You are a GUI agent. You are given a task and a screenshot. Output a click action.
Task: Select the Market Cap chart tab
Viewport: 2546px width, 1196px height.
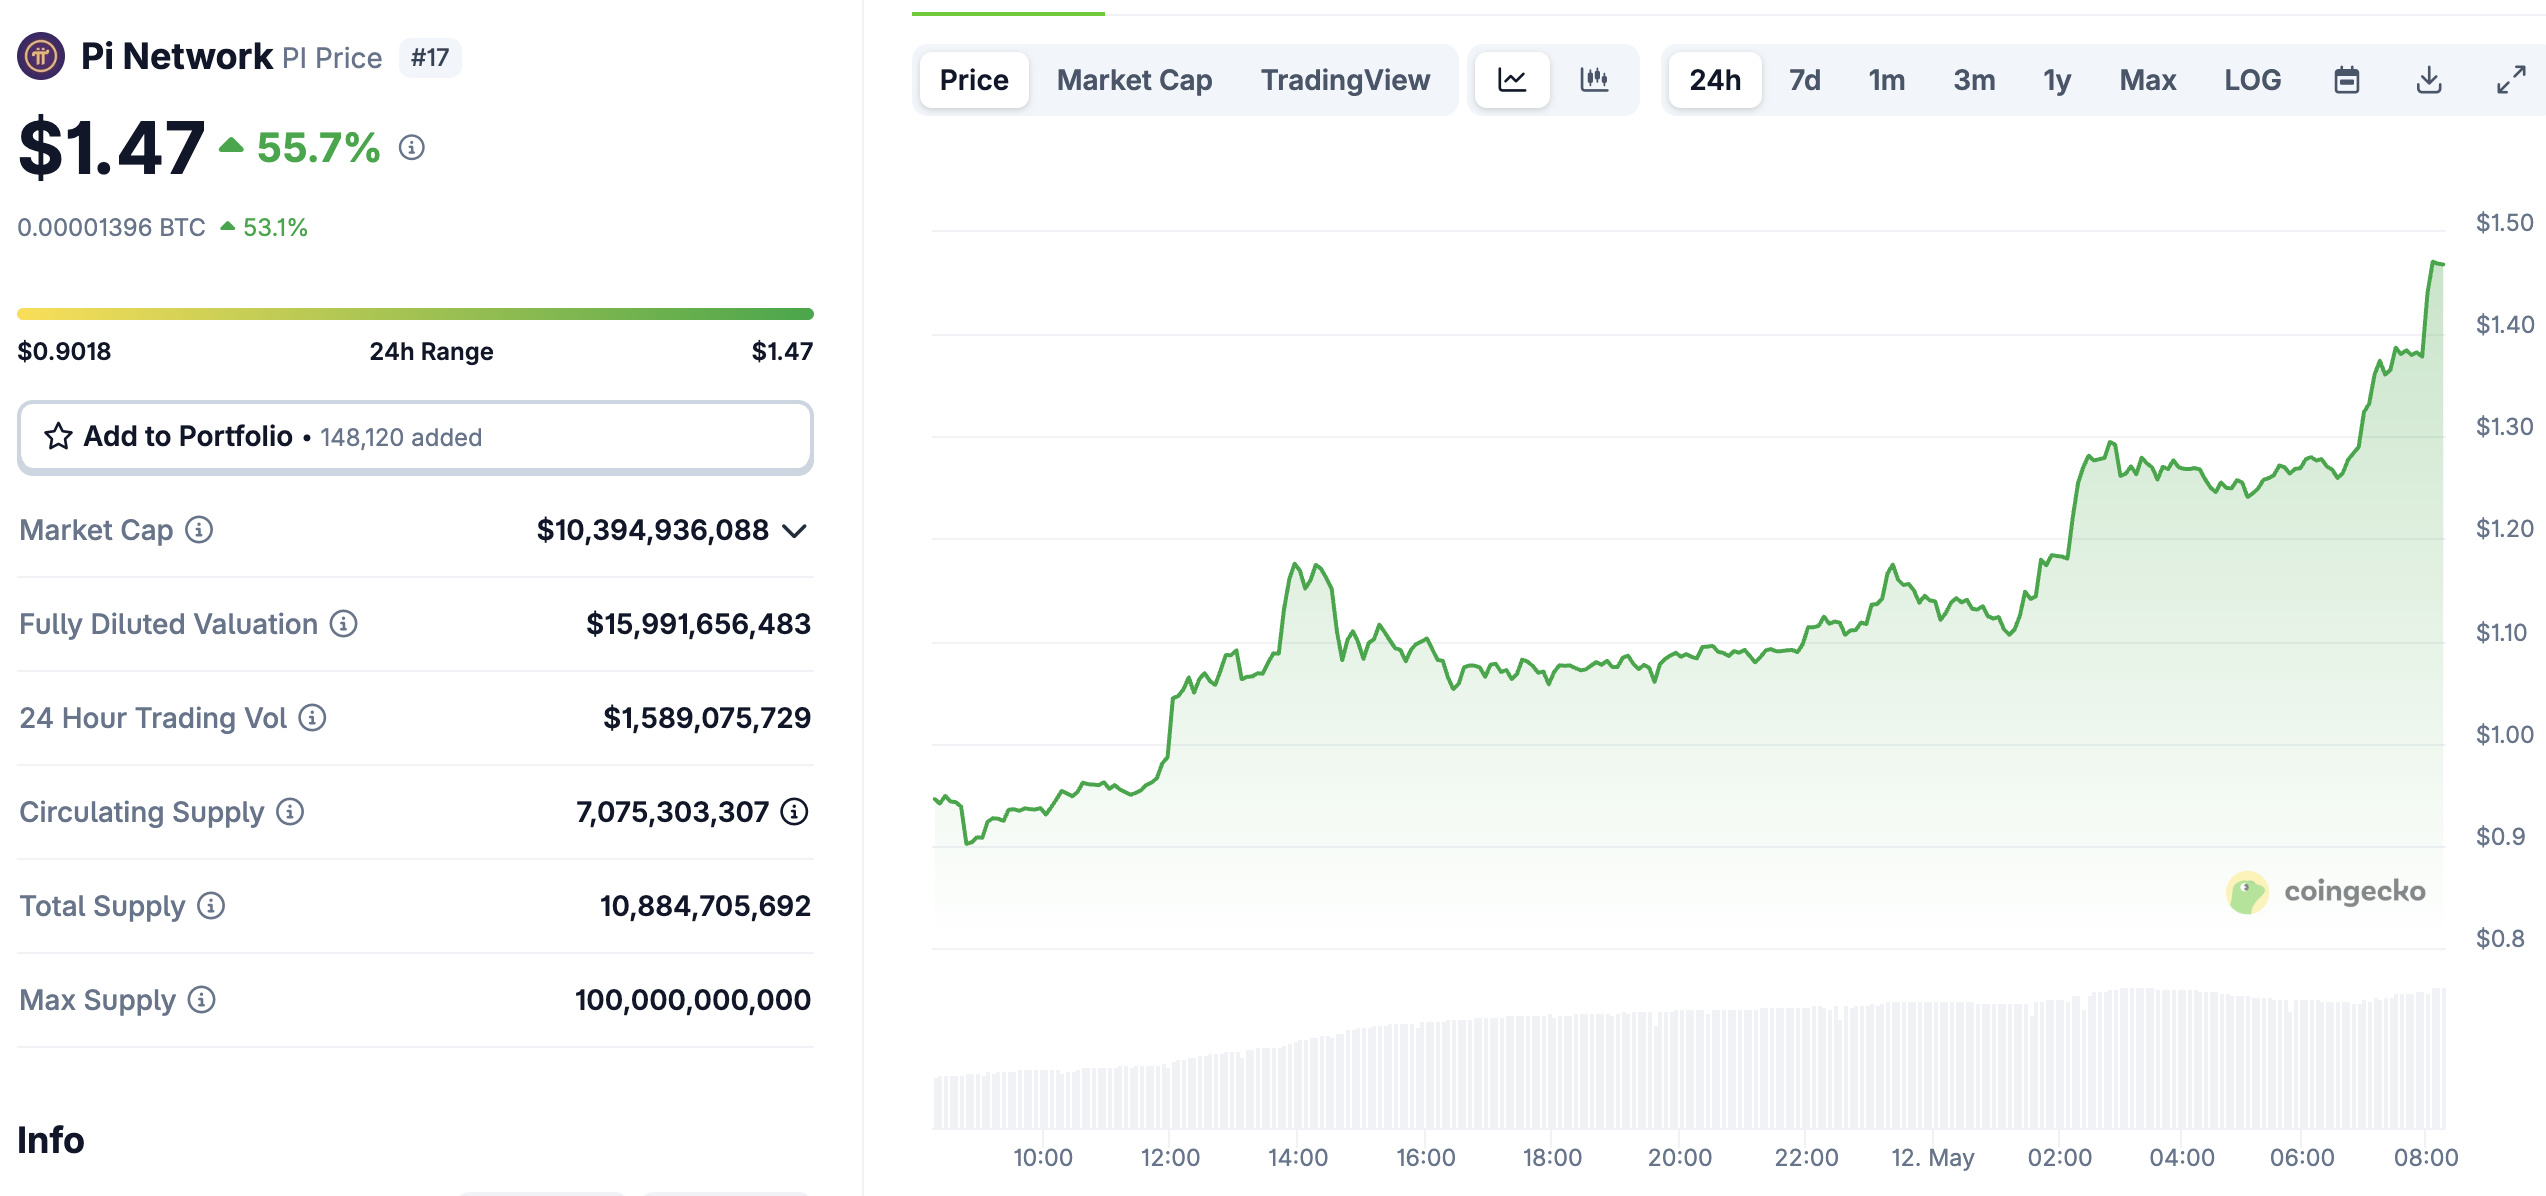coord(1134,80)
